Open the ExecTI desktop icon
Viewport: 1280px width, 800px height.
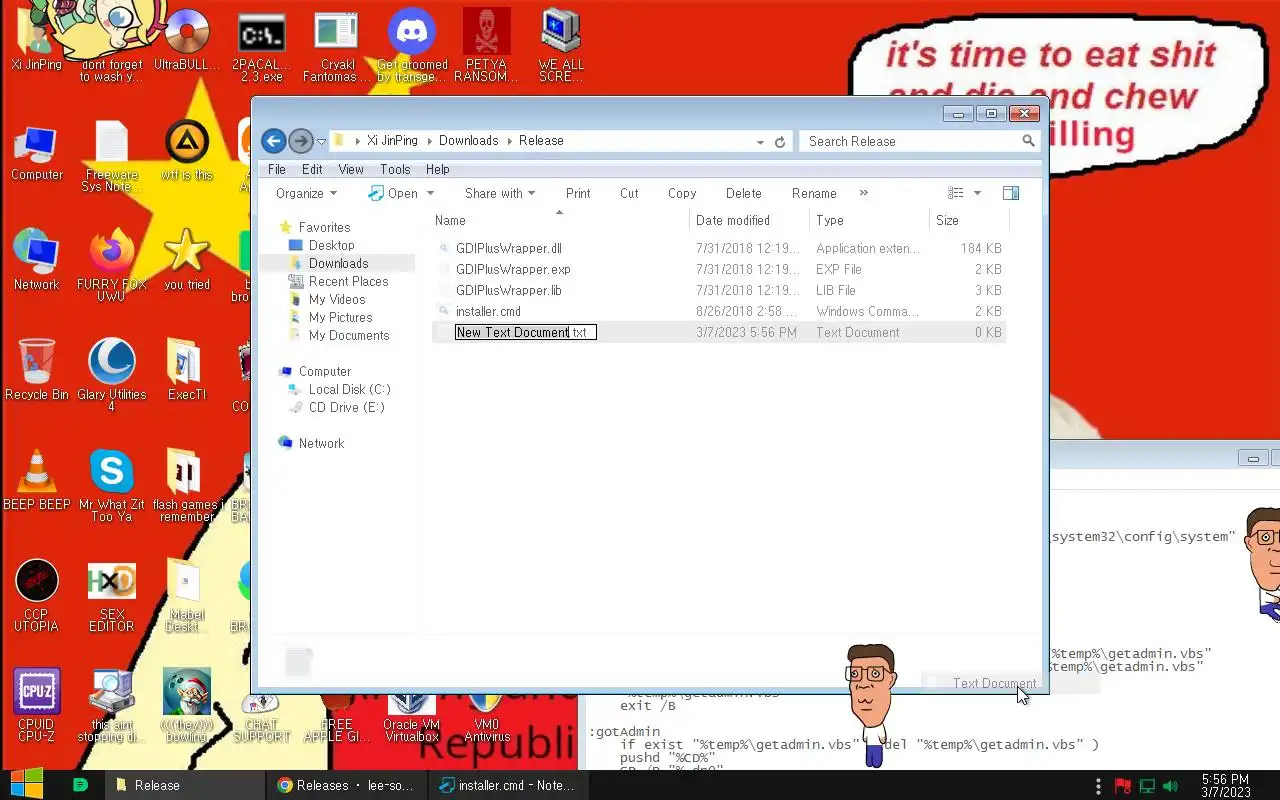(187, 370)
